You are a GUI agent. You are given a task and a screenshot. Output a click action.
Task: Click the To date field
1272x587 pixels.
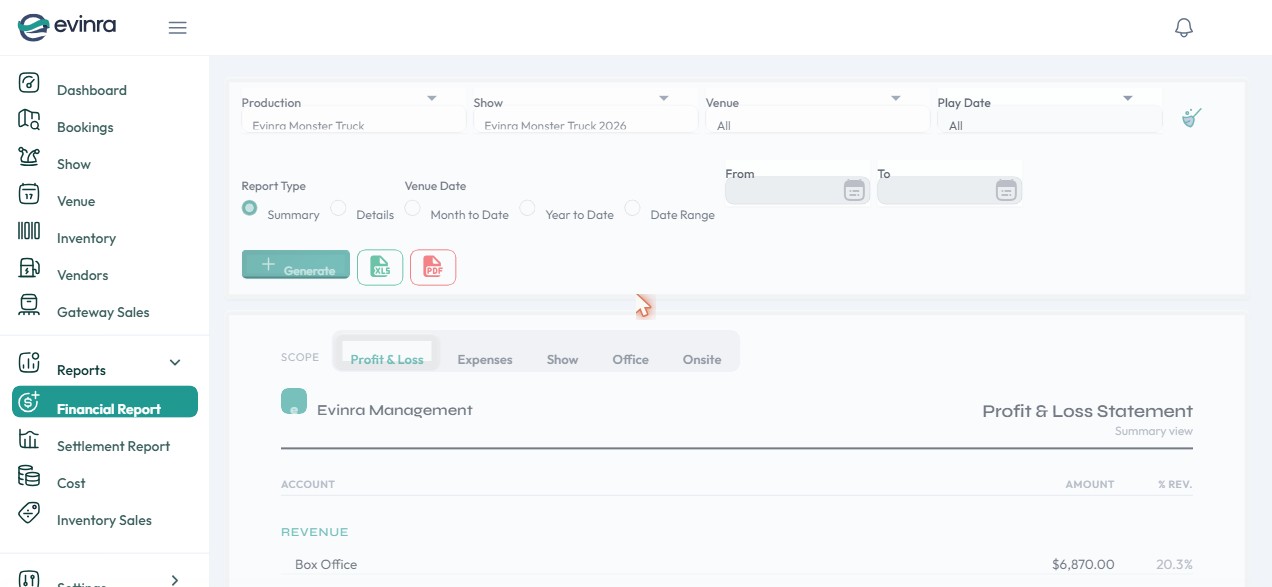(x=950, y=190)
